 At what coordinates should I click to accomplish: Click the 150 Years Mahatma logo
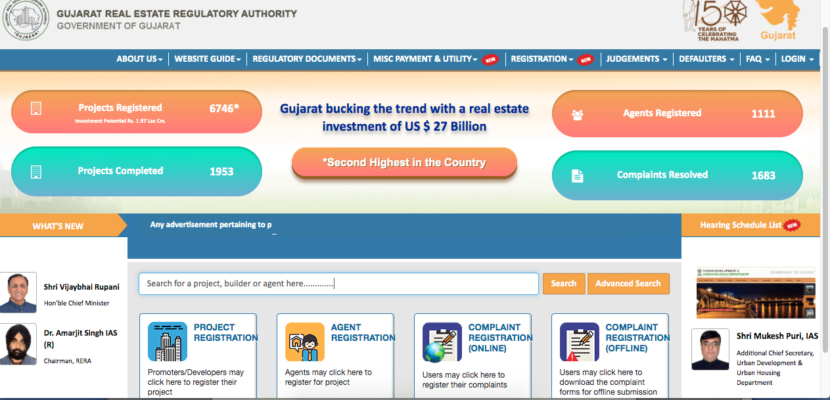coord(715,20)
